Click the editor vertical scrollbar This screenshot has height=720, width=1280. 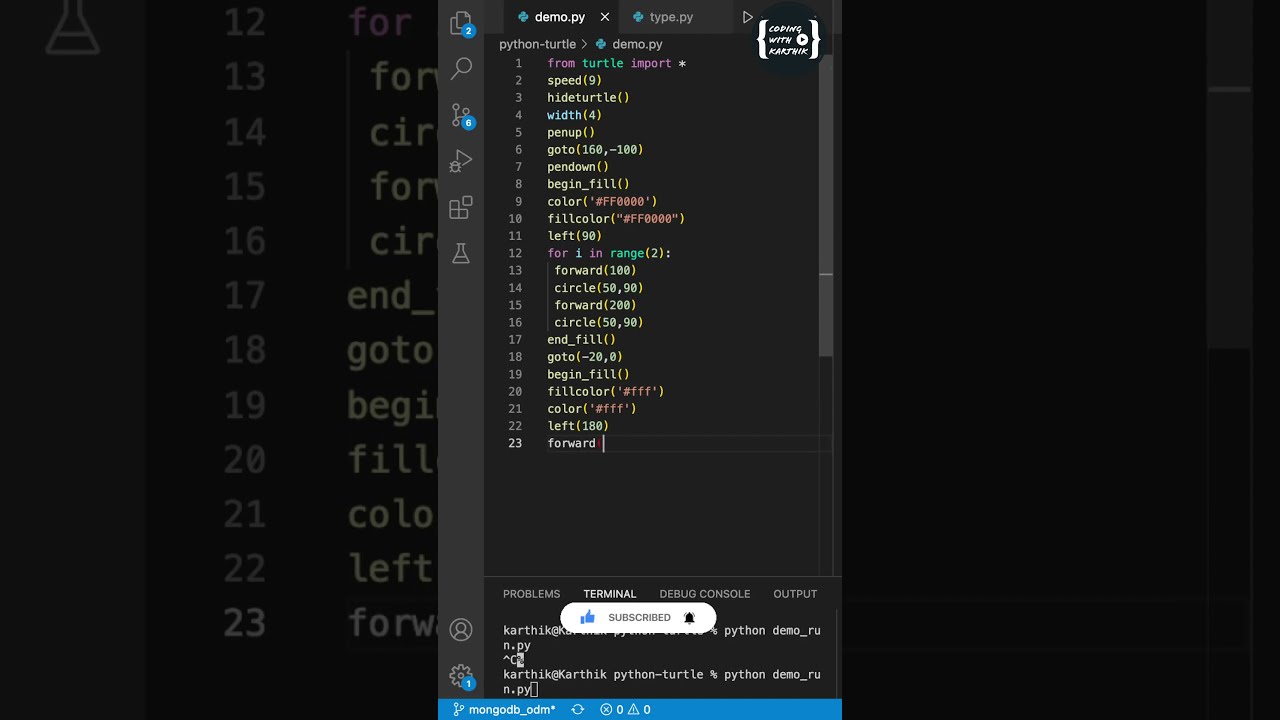click(826, 210)
